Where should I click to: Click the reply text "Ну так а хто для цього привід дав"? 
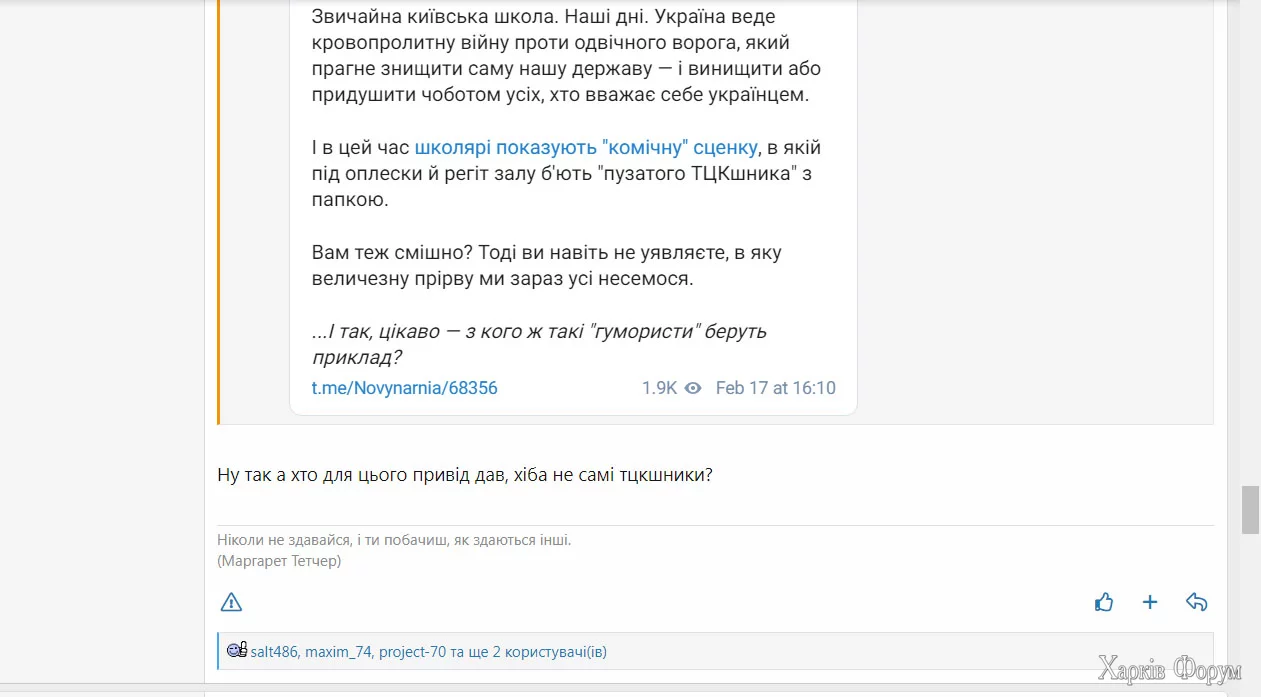click(x=464, y=475)
